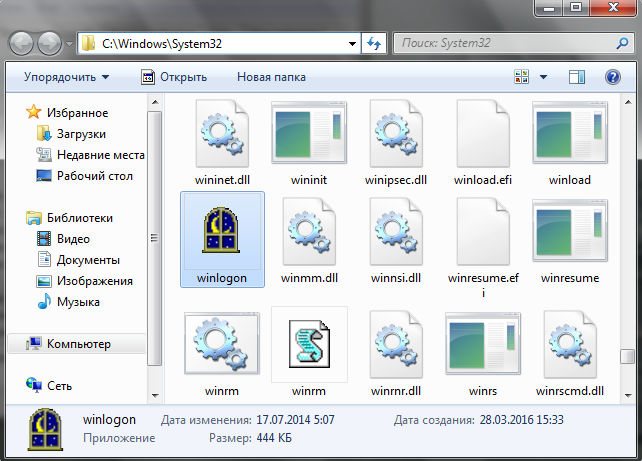Image resolution: width=642 pixels, height=461 pixels.
Task: Select the winrscmd.dll file icon
Action: click(570, 345)
